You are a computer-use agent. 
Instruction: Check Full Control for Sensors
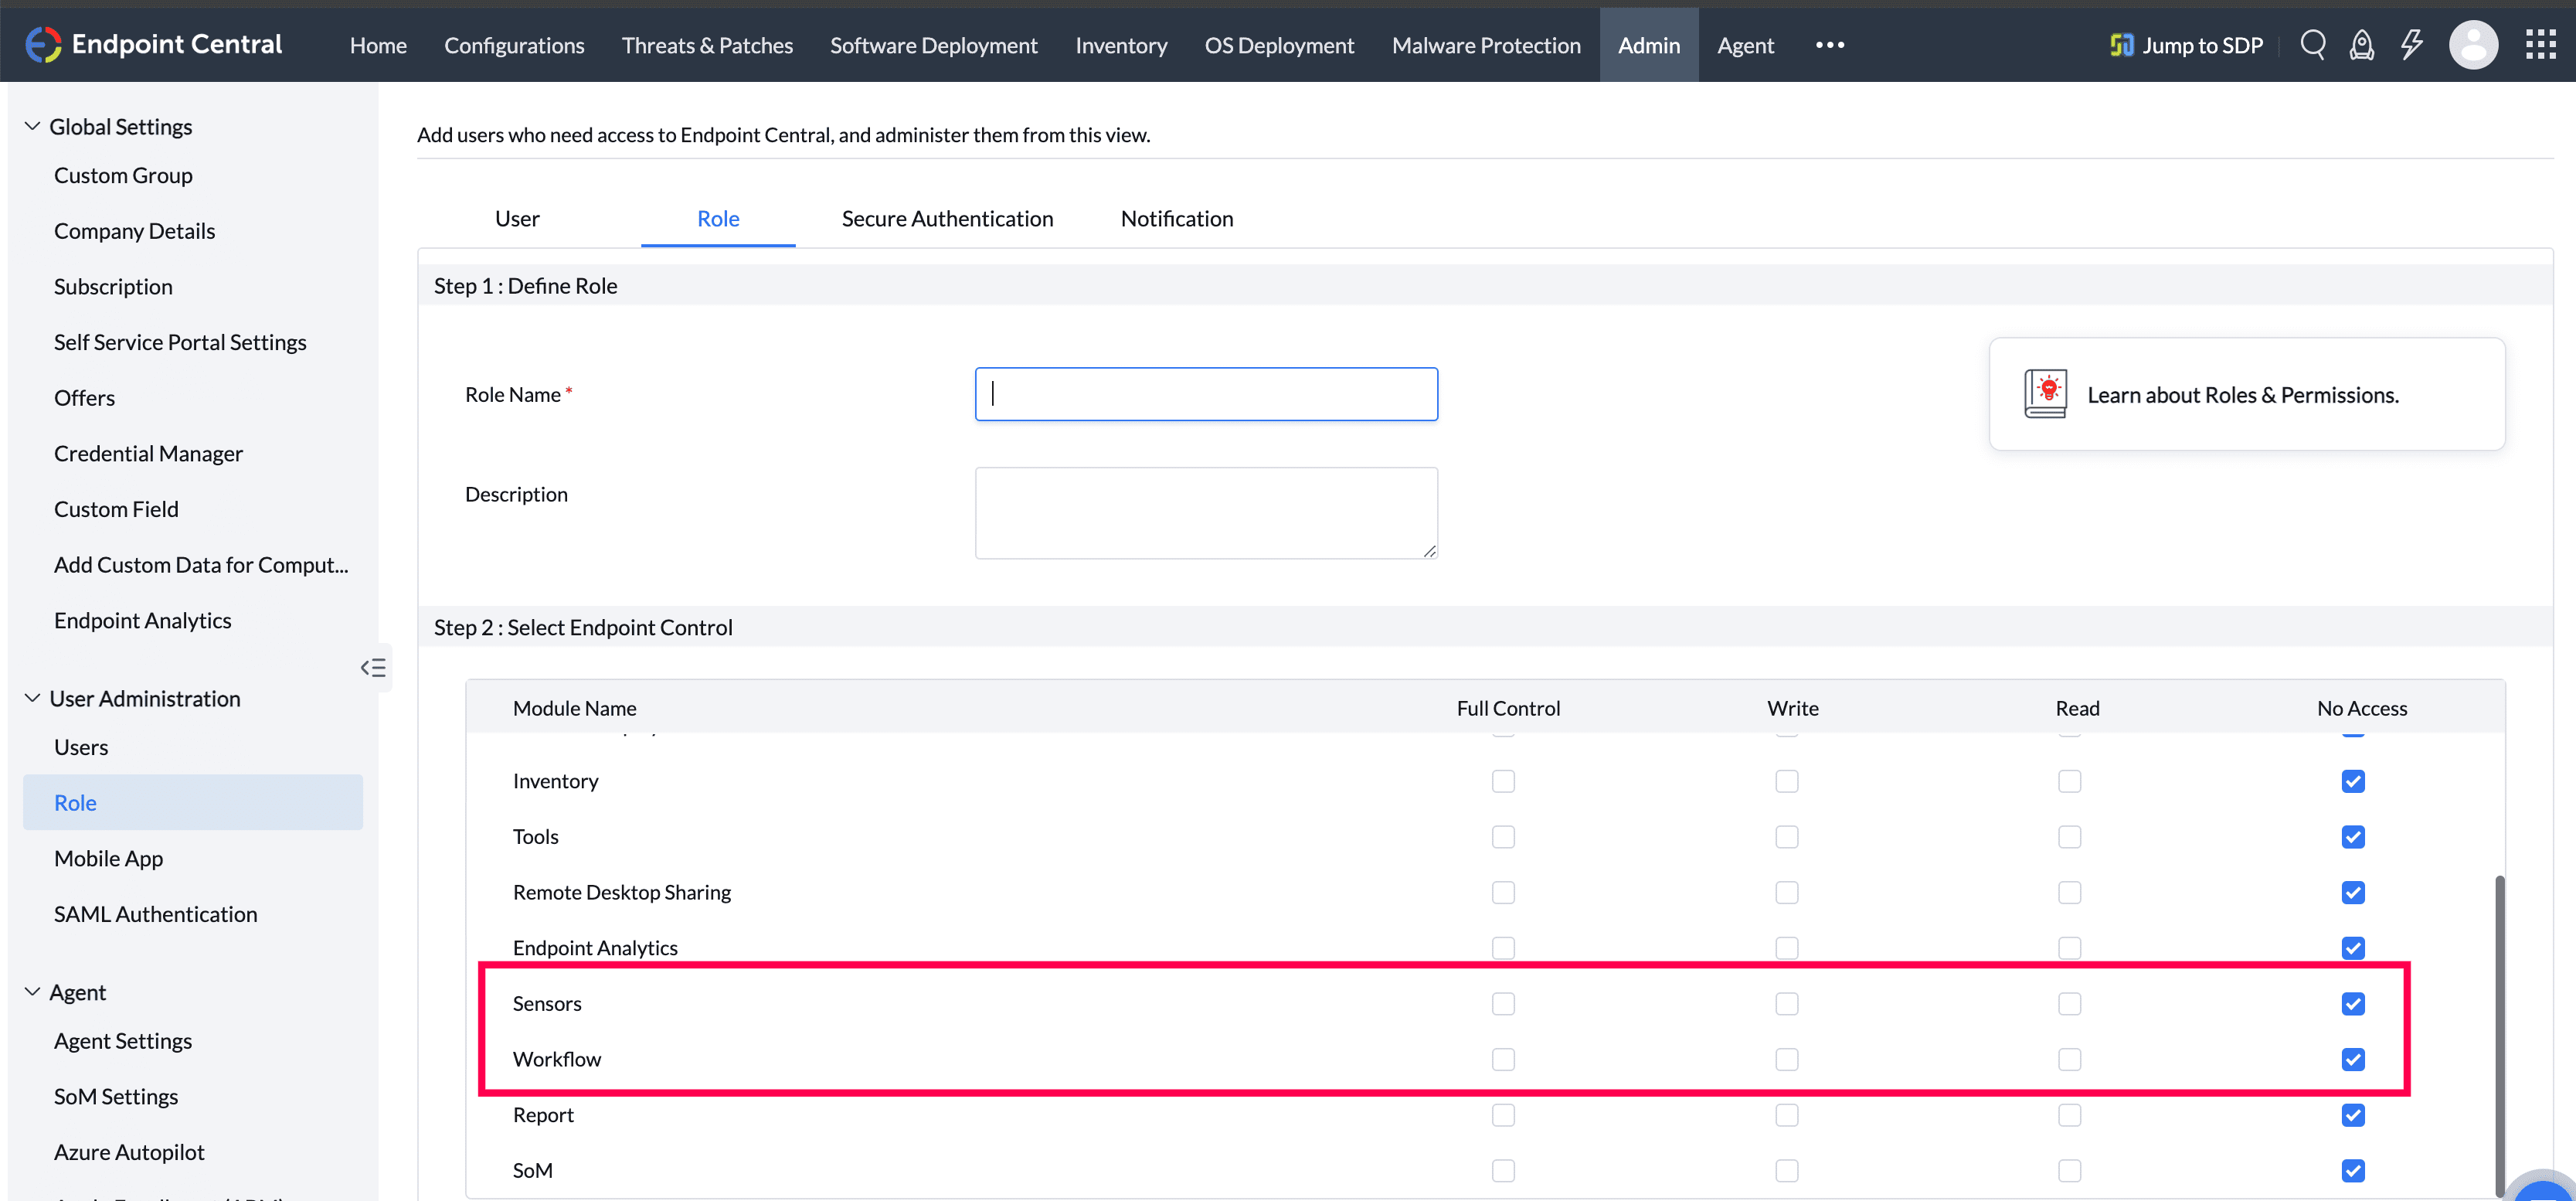pos(1503,1003)
